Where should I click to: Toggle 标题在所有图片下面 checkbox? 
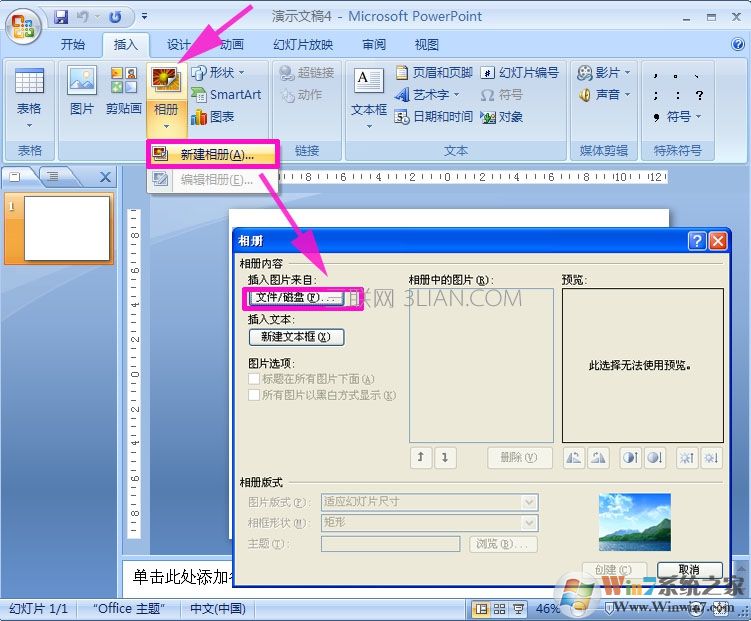coord(254,379)
